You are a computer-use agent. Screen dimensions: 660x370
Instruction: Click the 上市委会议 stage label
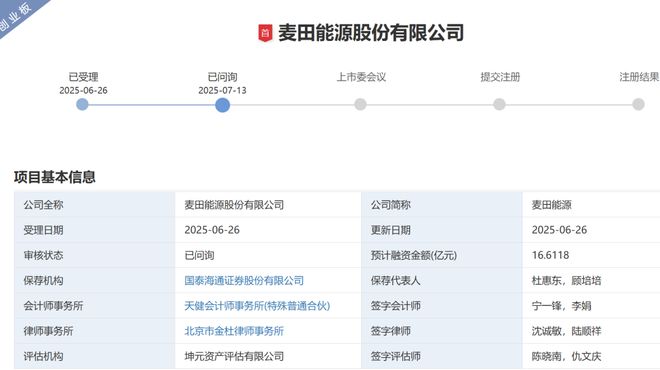coord(361,77)
